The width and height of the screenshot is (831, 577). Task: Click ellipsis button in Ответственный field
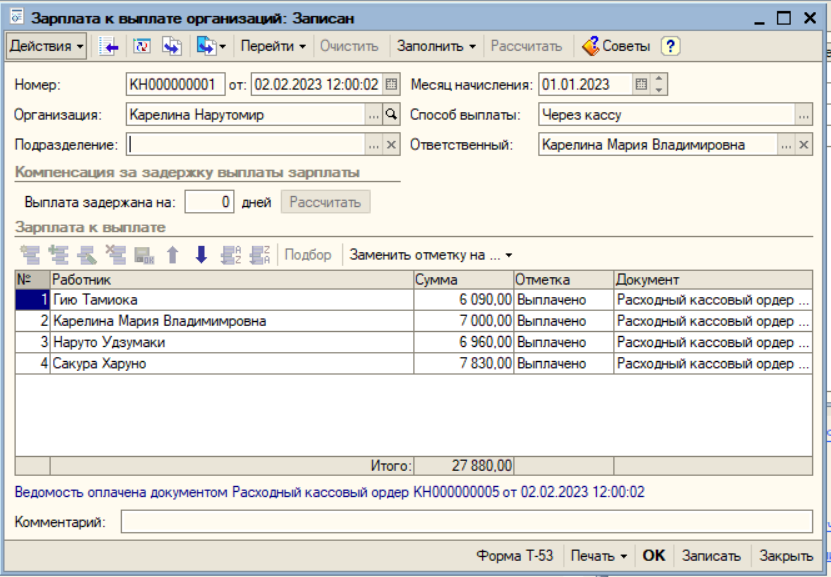click(x=786, y=145)
